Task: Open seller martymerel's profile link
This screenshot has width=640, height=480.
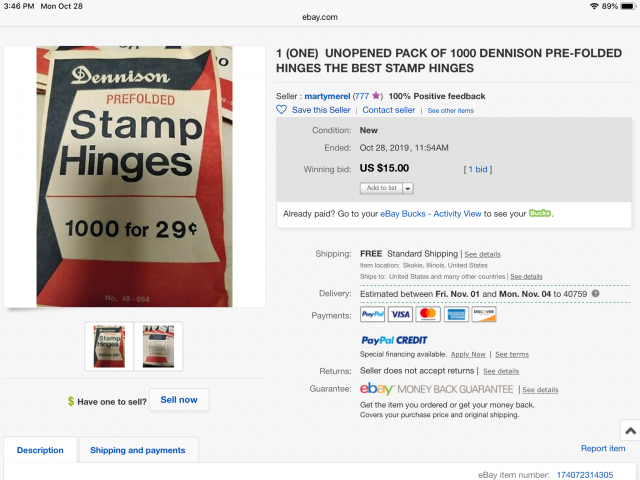Action: coord(327,96)
